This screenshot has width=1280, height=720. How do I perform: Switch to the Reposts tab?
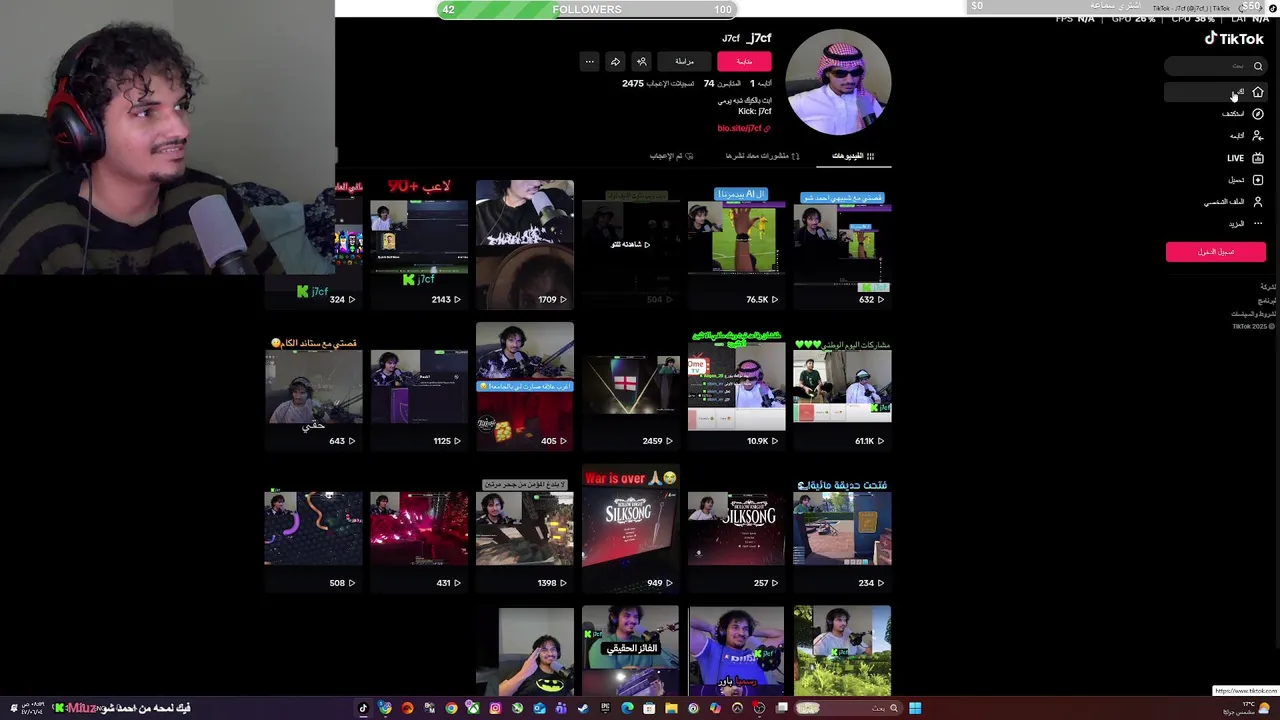[x=763, y=156]
